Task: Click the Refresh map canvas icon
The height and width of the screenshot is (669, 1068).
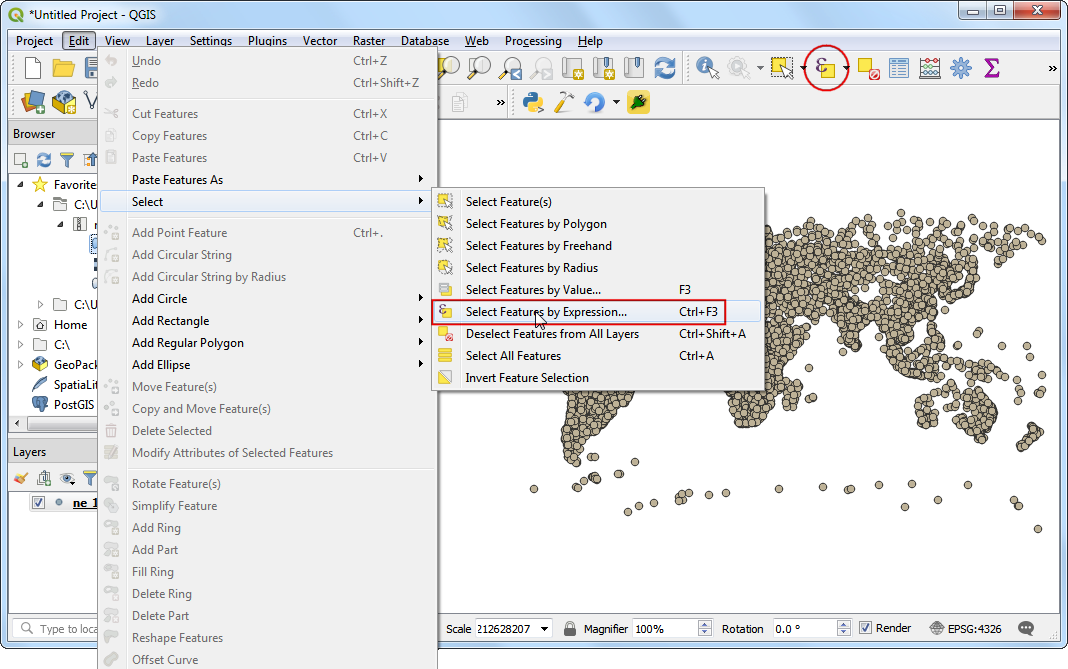Action: point(664,68)
